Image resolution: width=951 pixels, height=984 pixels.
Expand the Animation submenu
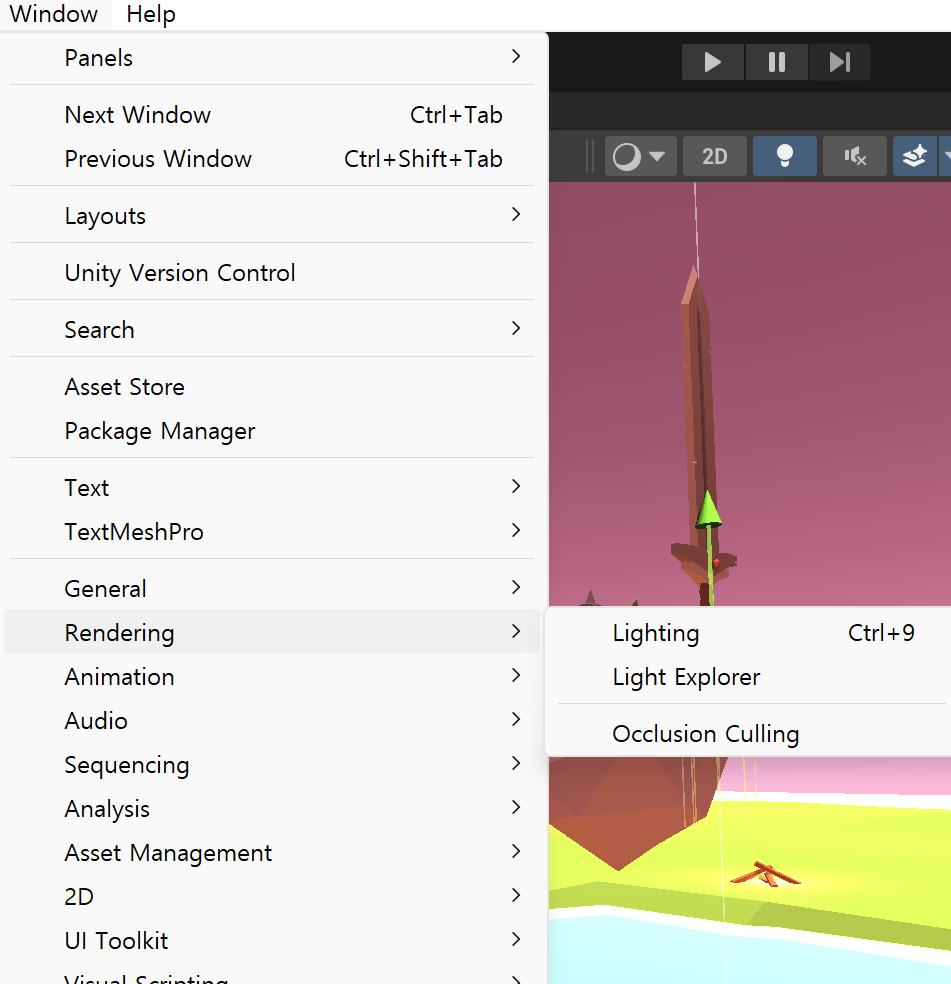coord(272,676)
